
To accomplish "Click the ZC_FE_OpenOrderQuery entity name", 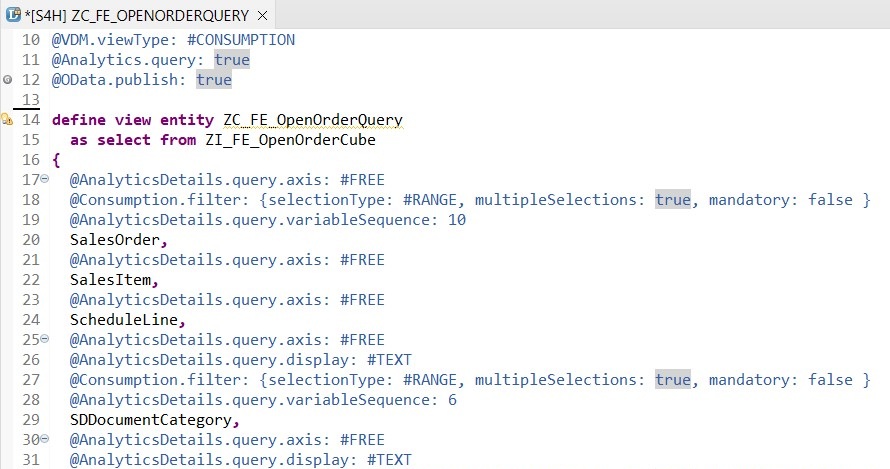I will click(312, 120).
